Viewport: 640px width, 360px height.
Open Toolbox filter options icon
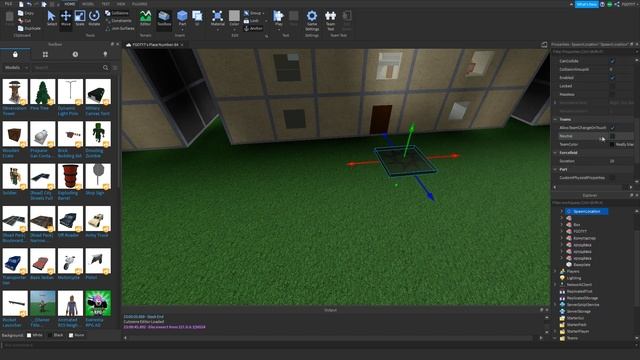click(115, 67)
